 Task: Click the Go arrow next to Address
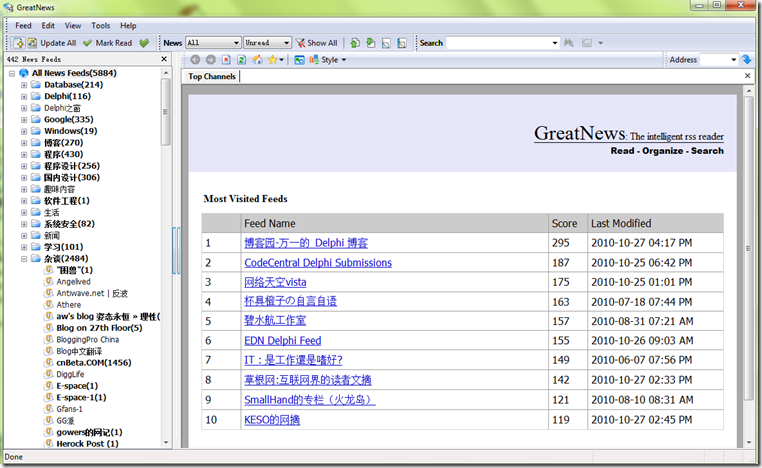click(747, 60)
